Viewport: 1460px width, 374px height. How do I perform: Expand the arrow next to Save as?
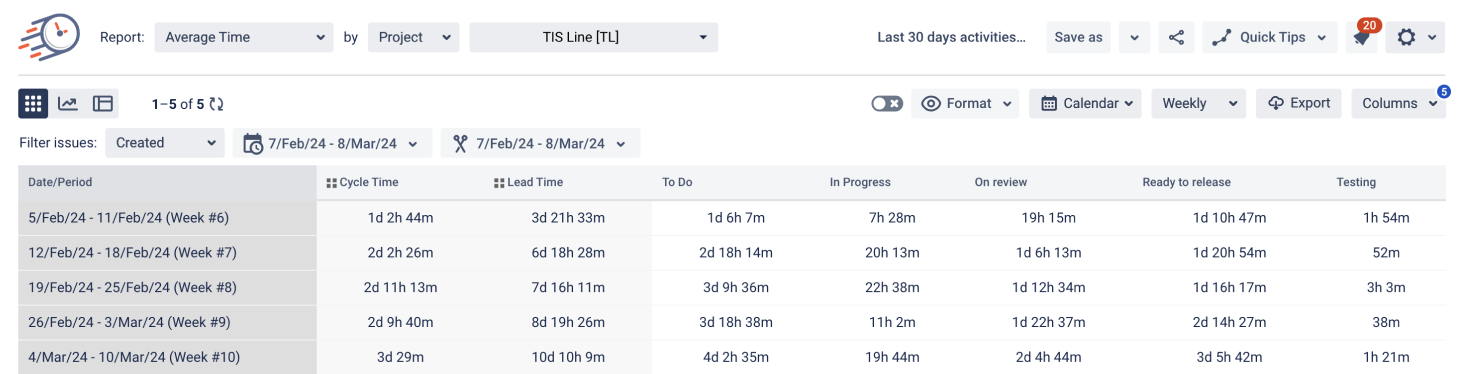(1133, 37)
